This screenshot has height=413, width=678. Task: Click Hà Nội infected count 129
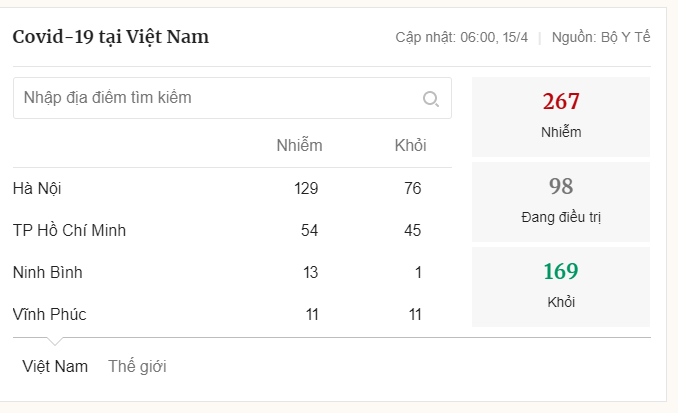[x=306, y=188]
